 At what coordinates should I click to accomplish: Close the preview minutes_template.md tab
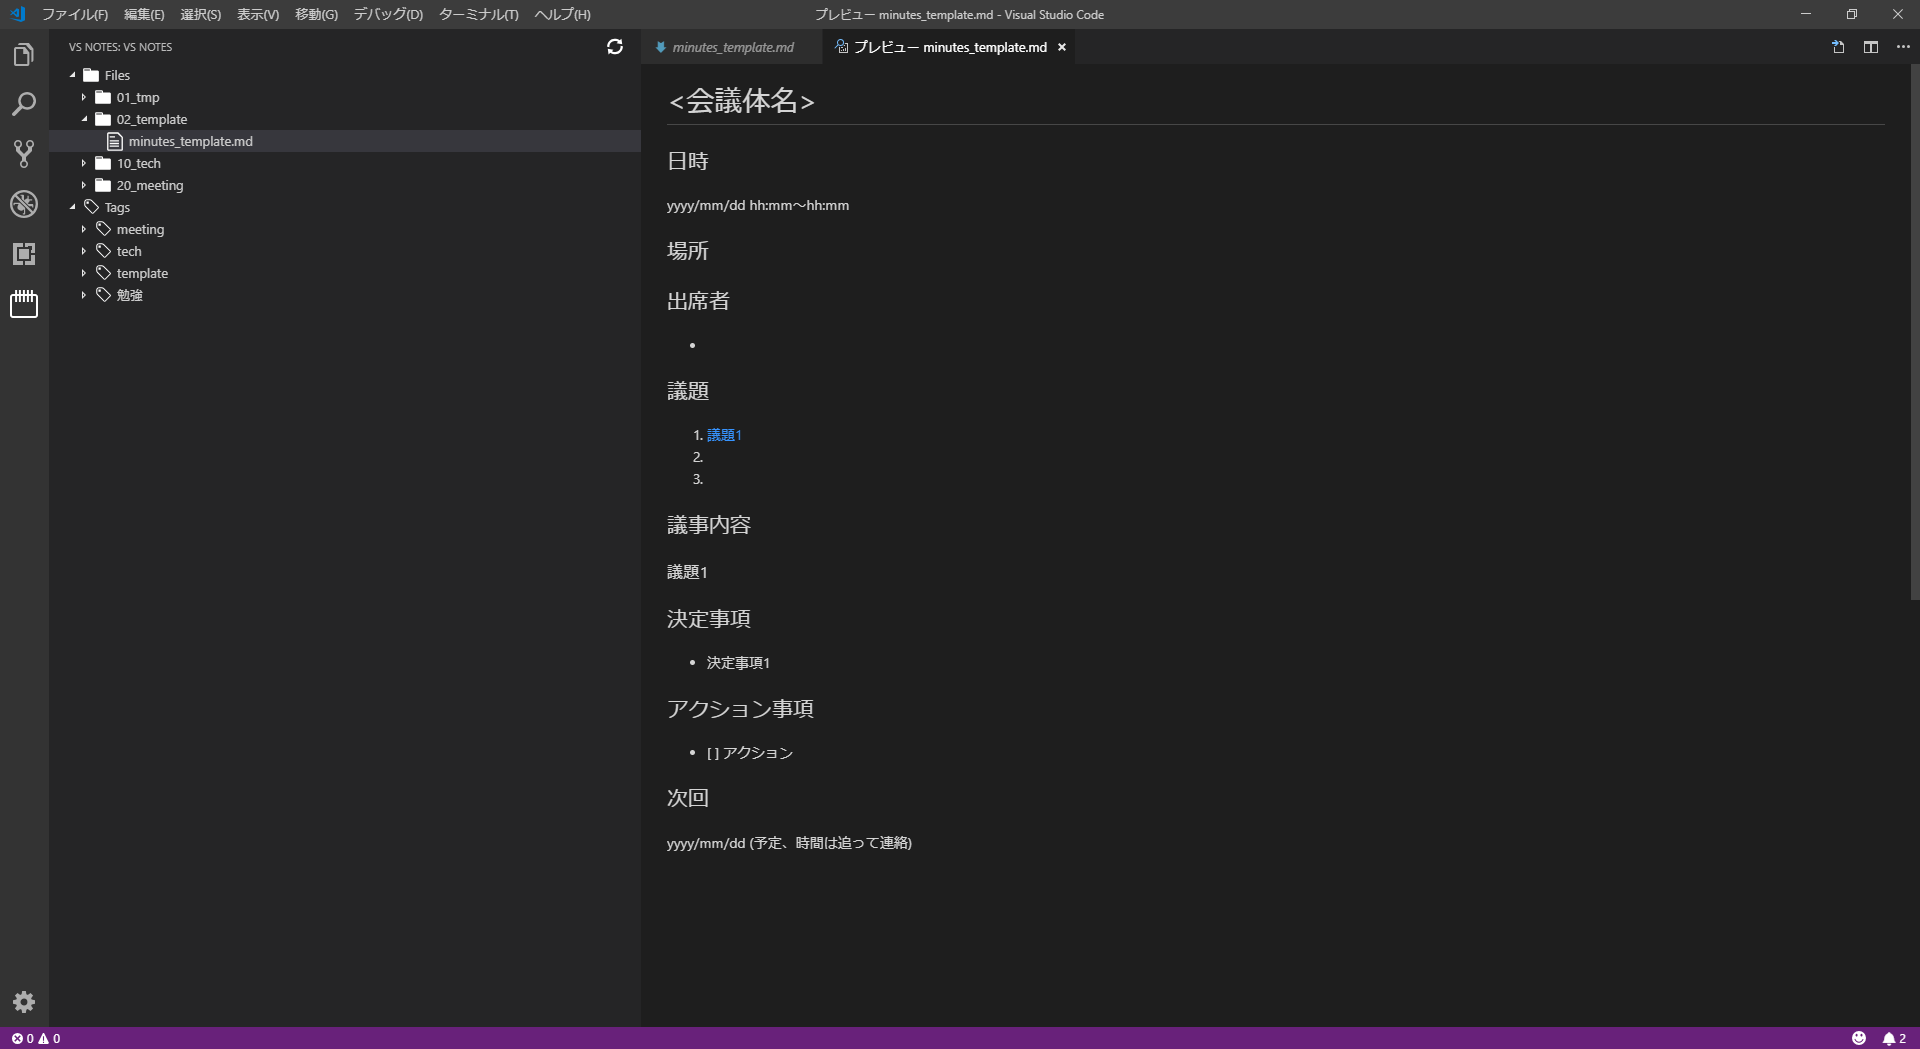[x=1062, y=47]
